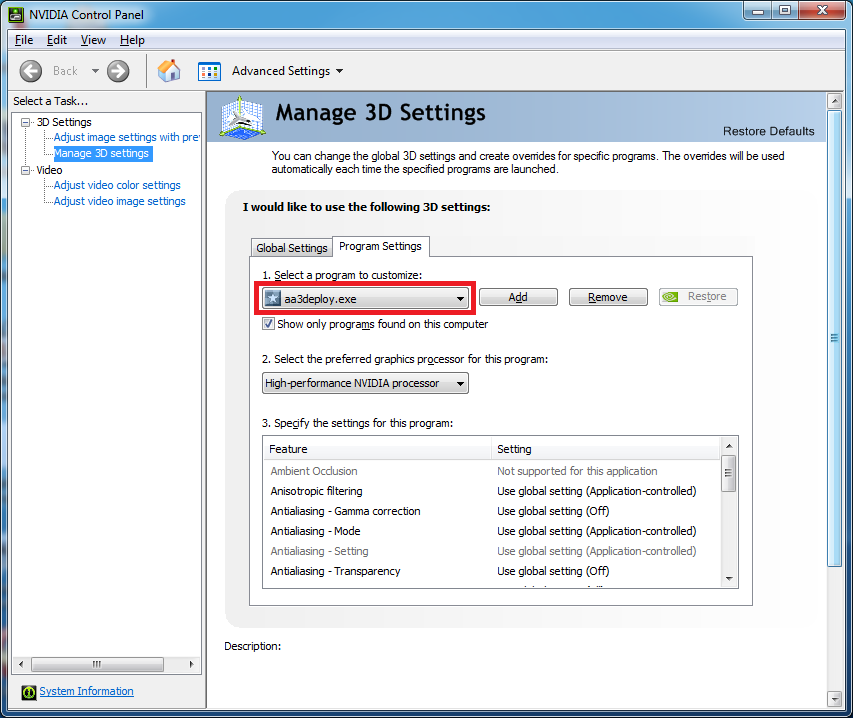This screenshot has width=853, height=718.
Task: Click the main panel vertical scrollbar thumb
Action: click(x=834, y=338)
